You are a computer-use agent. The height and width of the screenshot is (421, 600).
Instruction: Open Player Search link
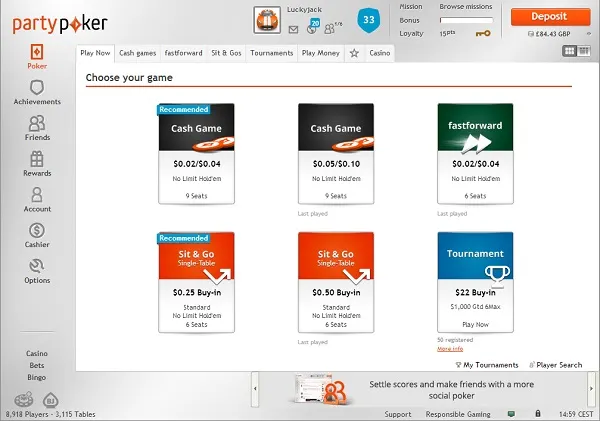tap(556, 365)
